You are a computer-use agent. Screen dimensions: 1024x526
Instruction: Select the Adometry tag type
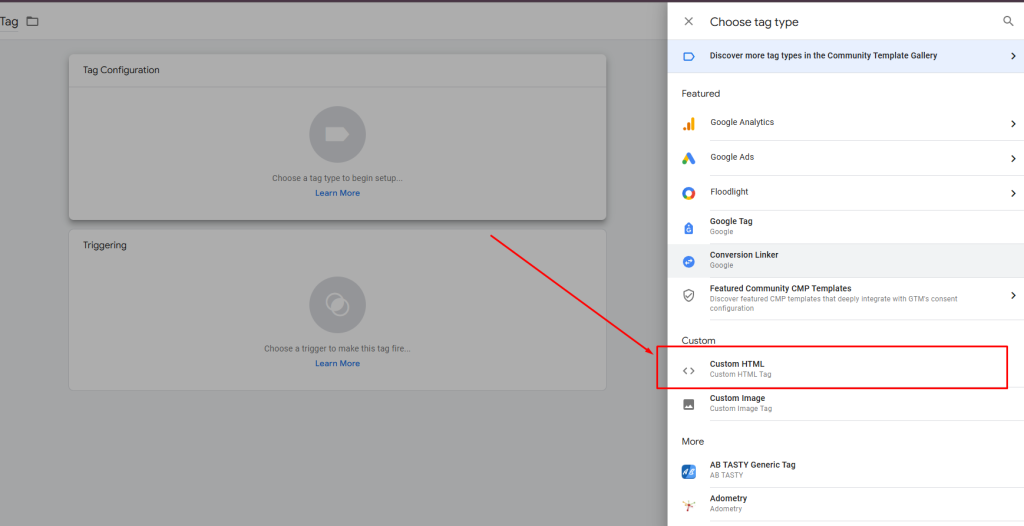click(x=846, y=504)
